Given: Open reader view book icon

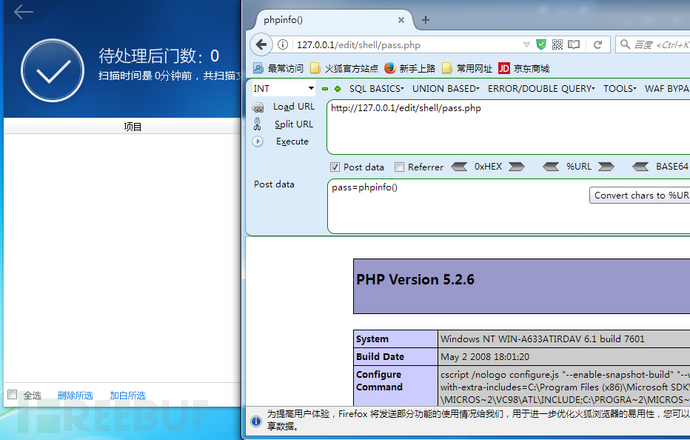Looking at the screenshot, I should coord(574,44).
